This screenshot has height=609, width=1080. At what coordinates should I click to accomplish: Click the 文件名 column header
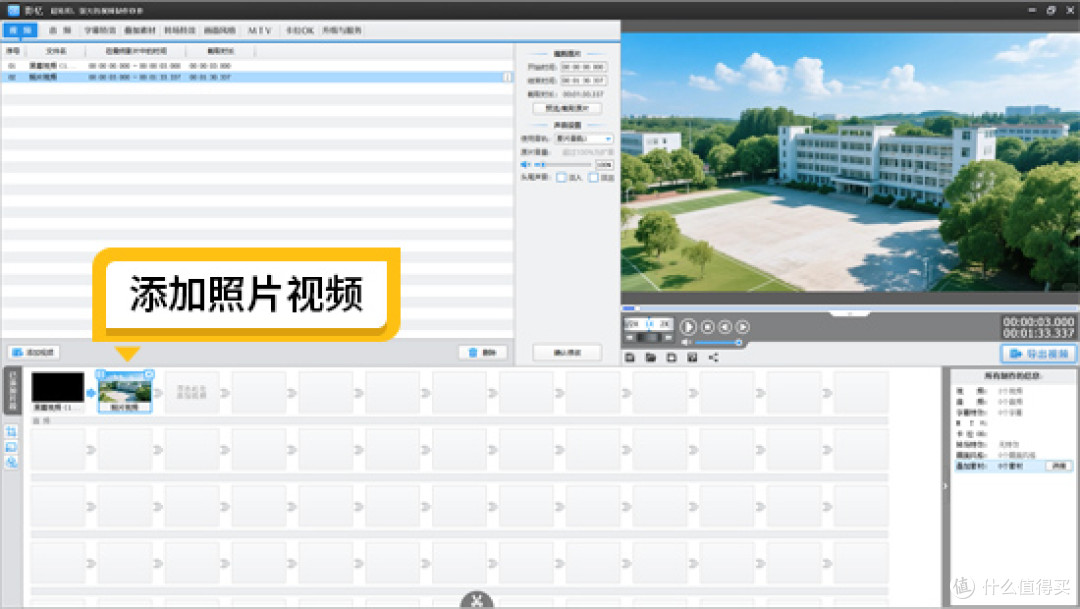[x=56, y=51]
